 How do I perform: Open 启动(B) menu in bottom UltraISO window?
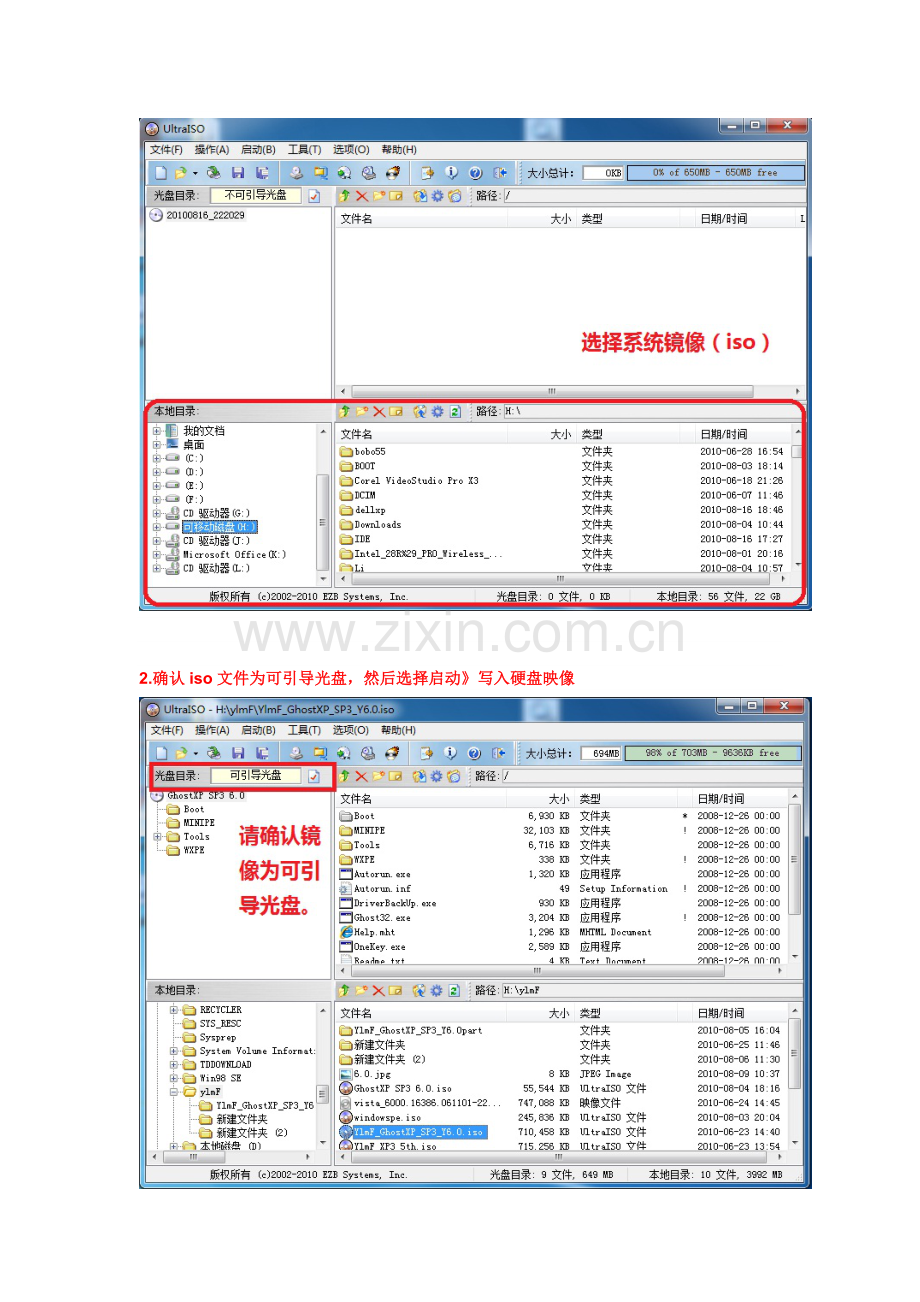[x=257, y=730]
